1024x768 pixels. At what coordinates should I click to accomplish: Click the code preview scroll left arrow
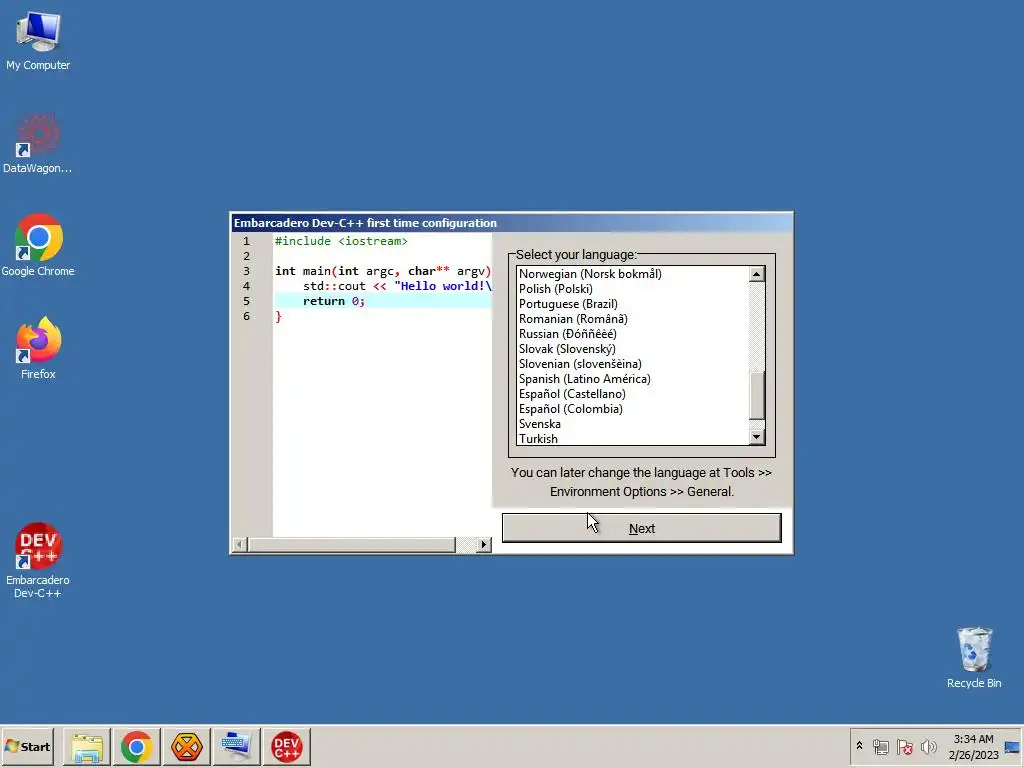tap(240, 544)
